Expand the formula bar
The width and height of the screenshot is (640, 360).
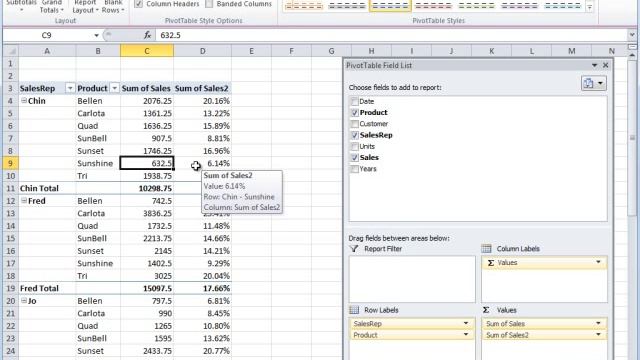click(632, 35)
